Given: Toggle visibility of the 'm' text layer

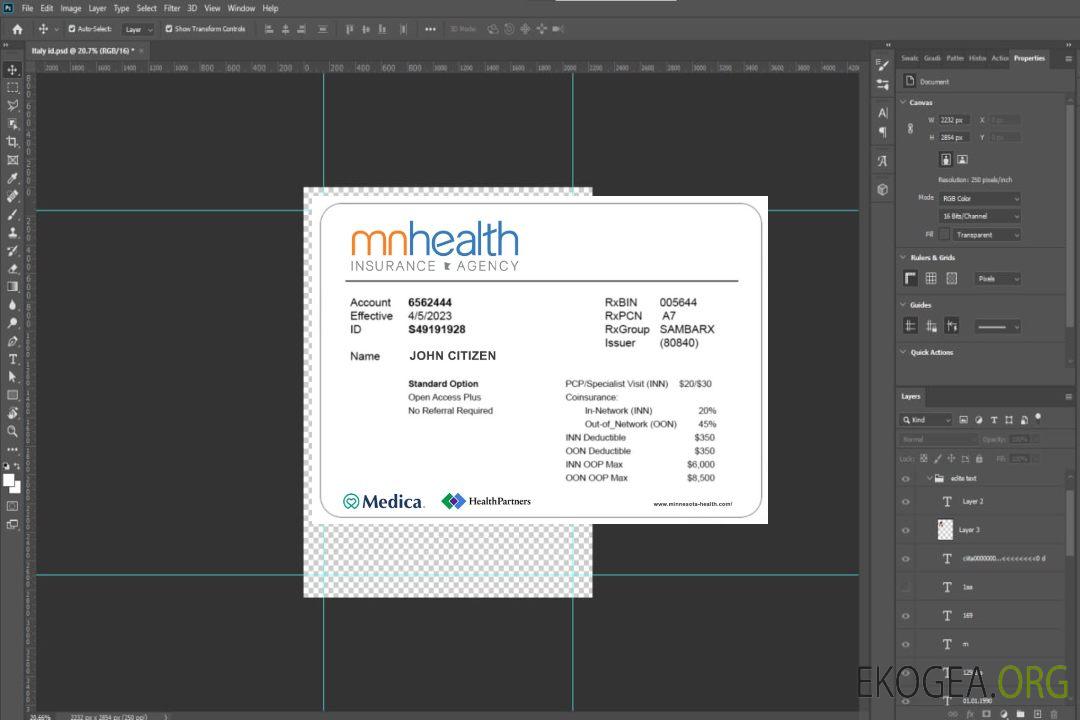Looking at the screenshot, I should coord(906,645).
